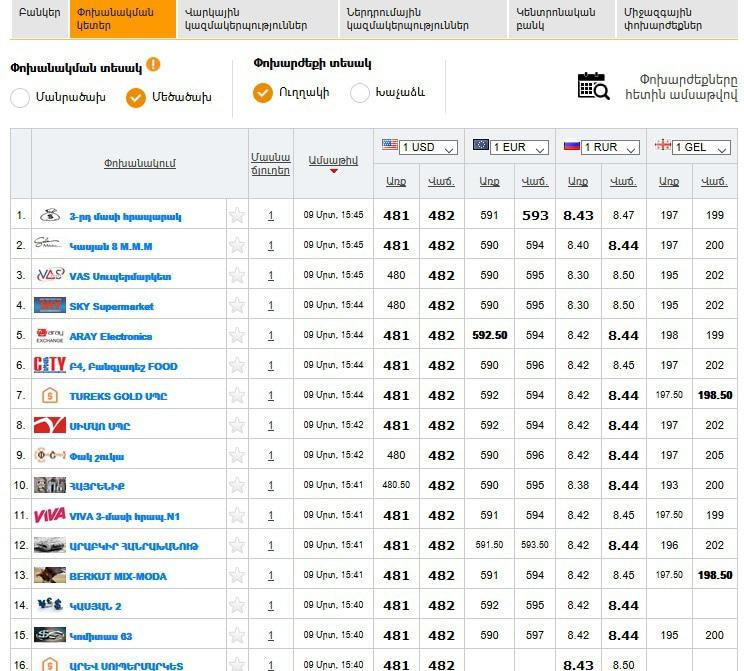Open the SKY Supermarket exchange point link
This screenshot has height=671, width=744.
pyautogui.click(x=111, y=306)
